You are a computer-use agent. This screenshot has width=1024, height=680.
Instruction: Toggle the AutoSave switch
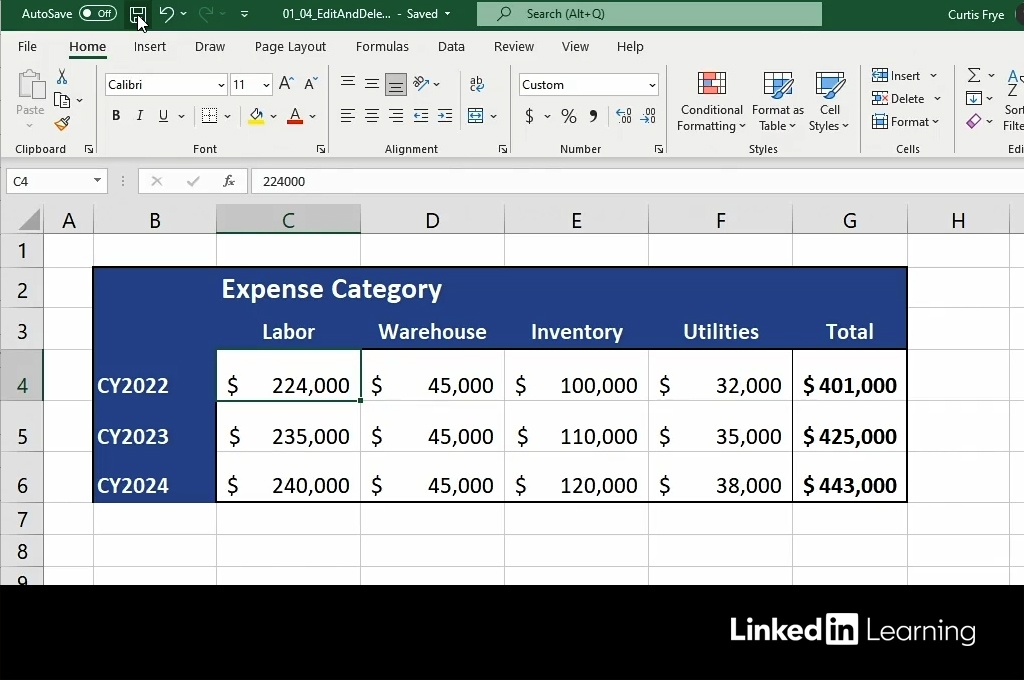[x=97, y=14]
